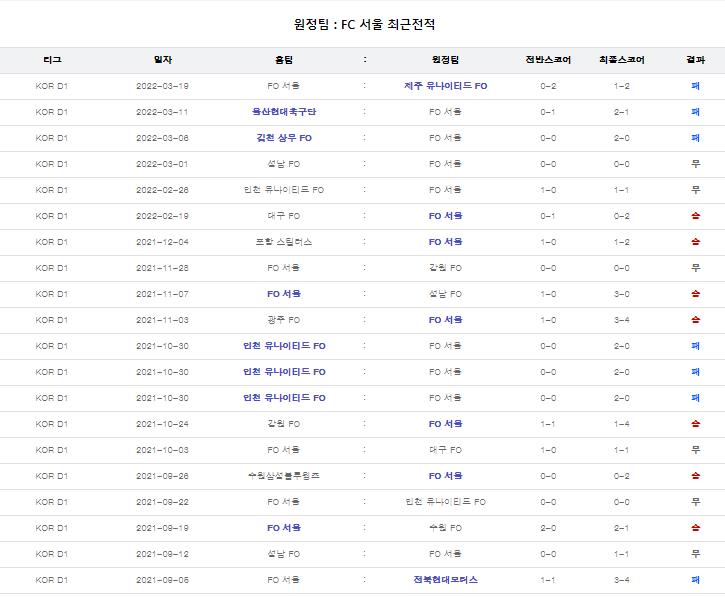Click the 리그 column header

tap(52, 60)
